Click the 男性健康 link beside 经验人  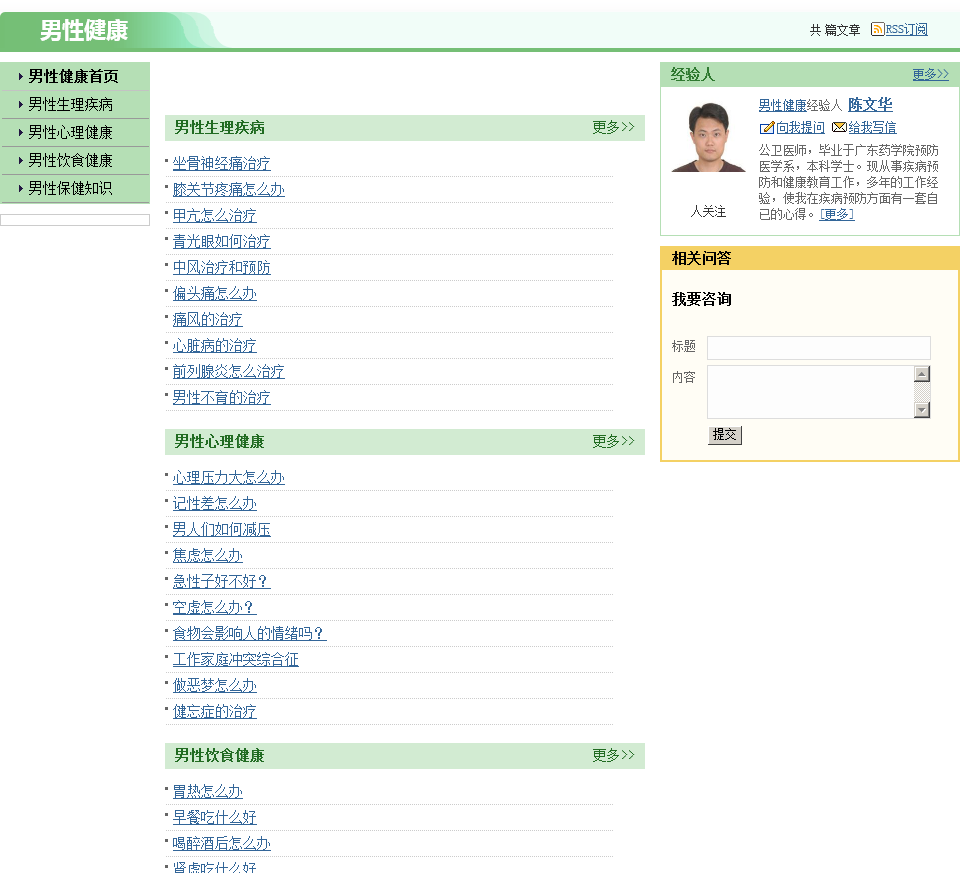[782, 105]
